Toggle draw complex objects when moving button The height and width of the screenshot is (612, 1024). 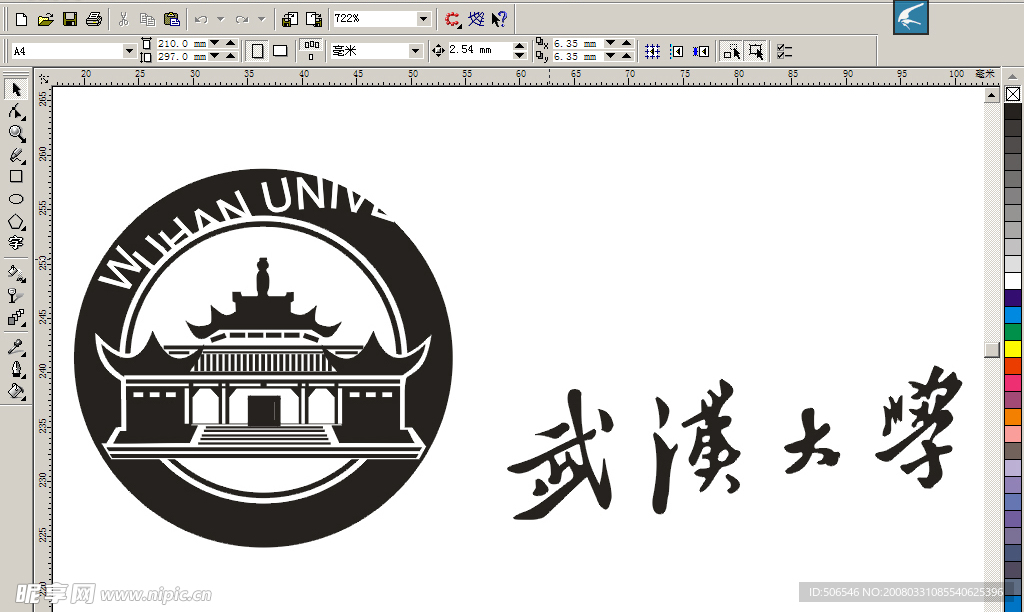click(731, 51)
